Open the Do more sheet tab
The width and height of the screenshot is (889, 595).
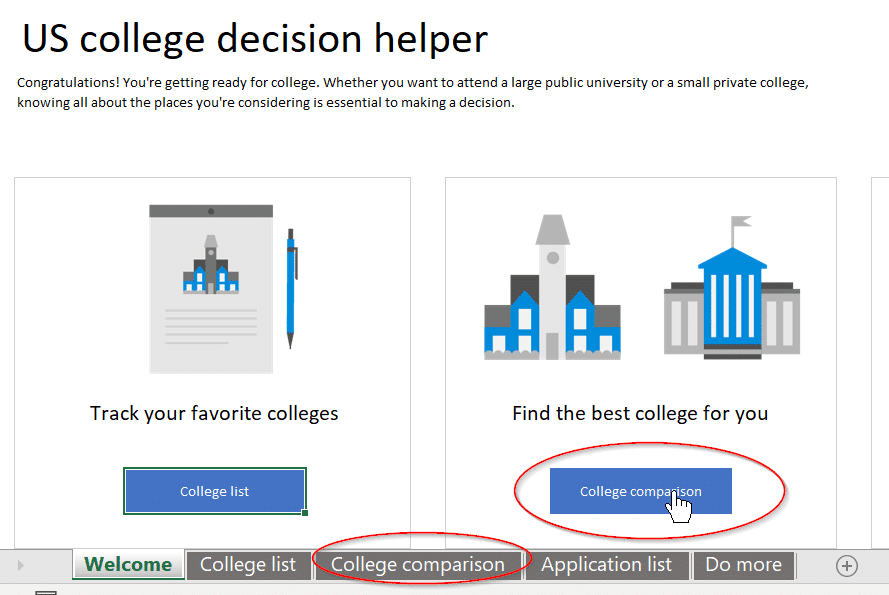(743, 565)
